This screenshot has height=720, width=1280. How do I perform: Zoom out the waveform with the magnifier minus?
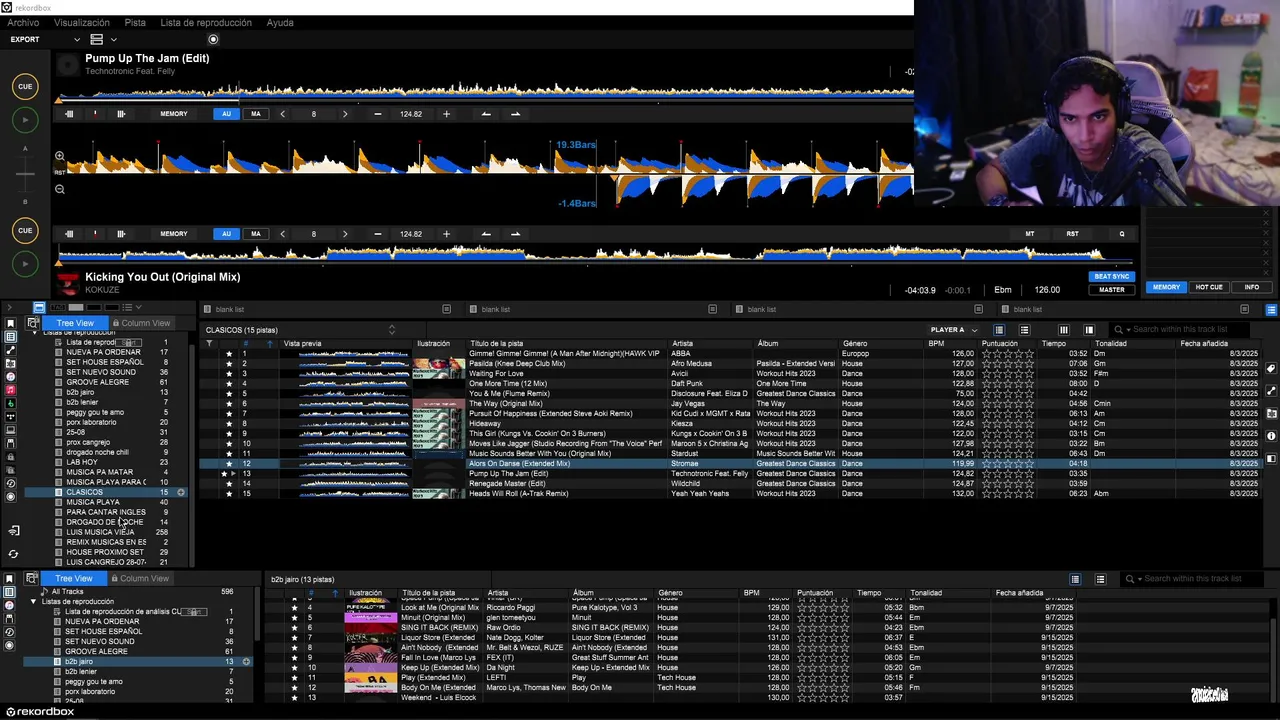coord(60,189)
